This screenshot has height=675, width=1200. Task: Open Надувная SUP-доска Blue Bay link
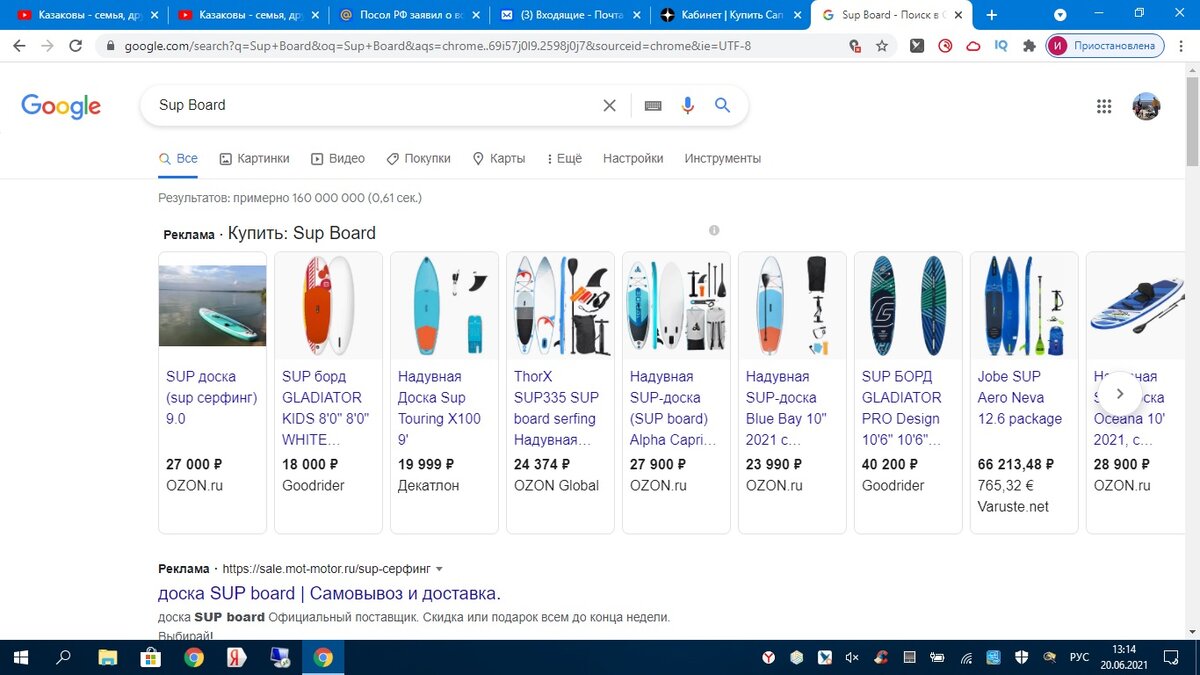(x=786, y=408)
